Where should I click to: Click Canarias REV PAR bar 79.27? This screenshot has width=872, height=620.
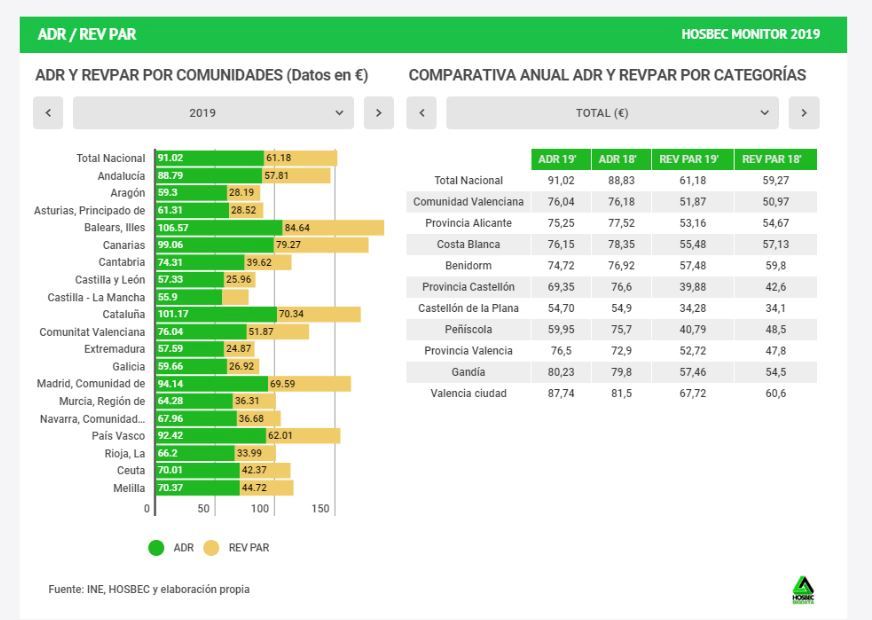tap(320, 245)
